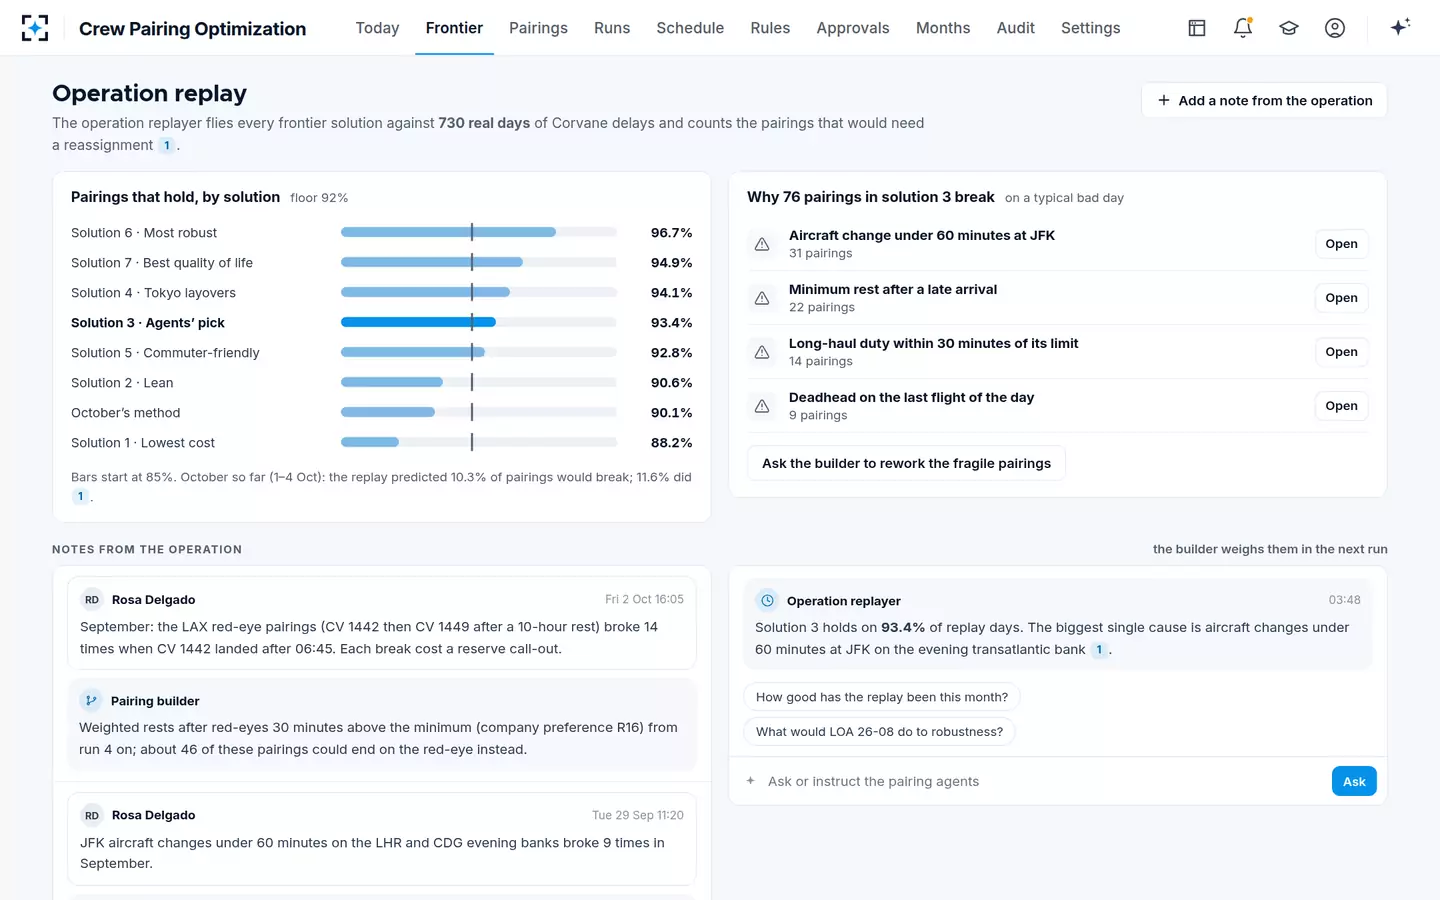Click warning icon beside Deadhead on last flight
Screen dimensions: 1440x900
pos(762,406)
